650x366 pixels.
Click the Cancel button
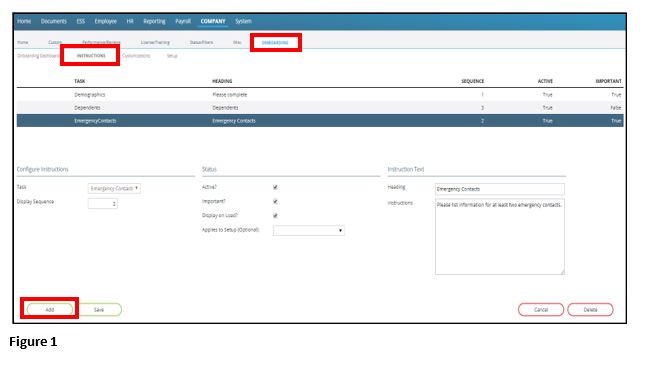click(541, 310)
